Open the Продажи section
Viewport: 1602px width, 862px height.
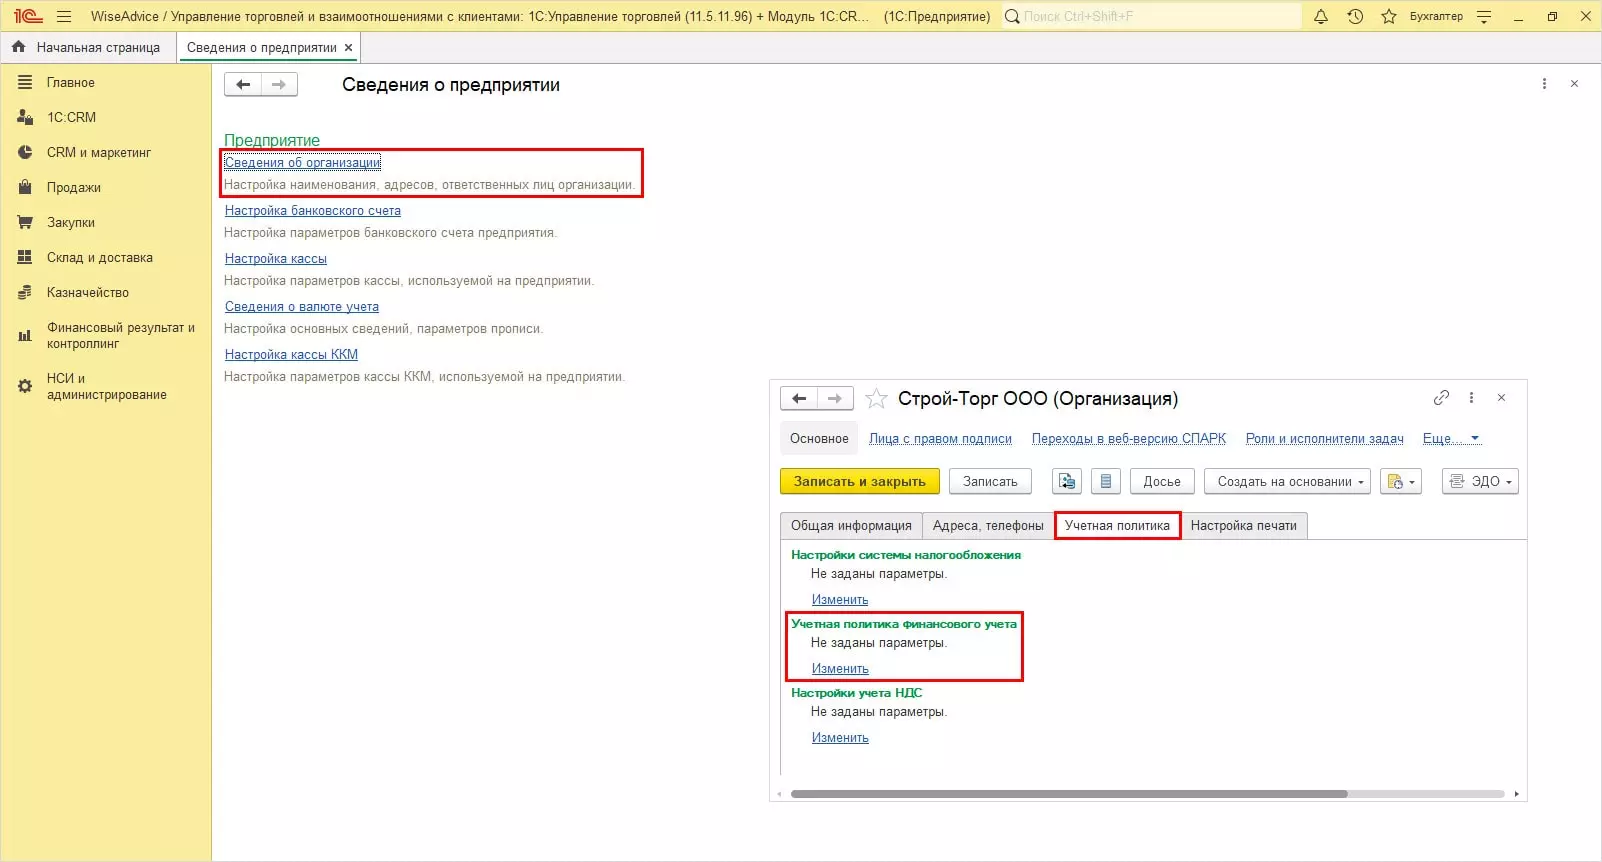[73, 187]
